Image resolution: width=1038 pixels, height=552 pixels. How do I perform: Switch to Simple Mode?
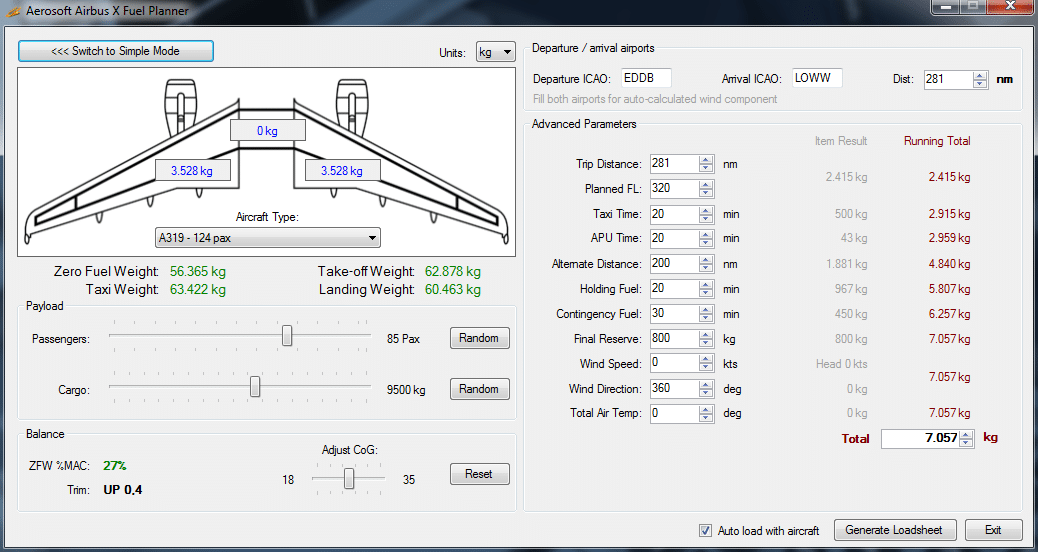[x=116, y=51]
